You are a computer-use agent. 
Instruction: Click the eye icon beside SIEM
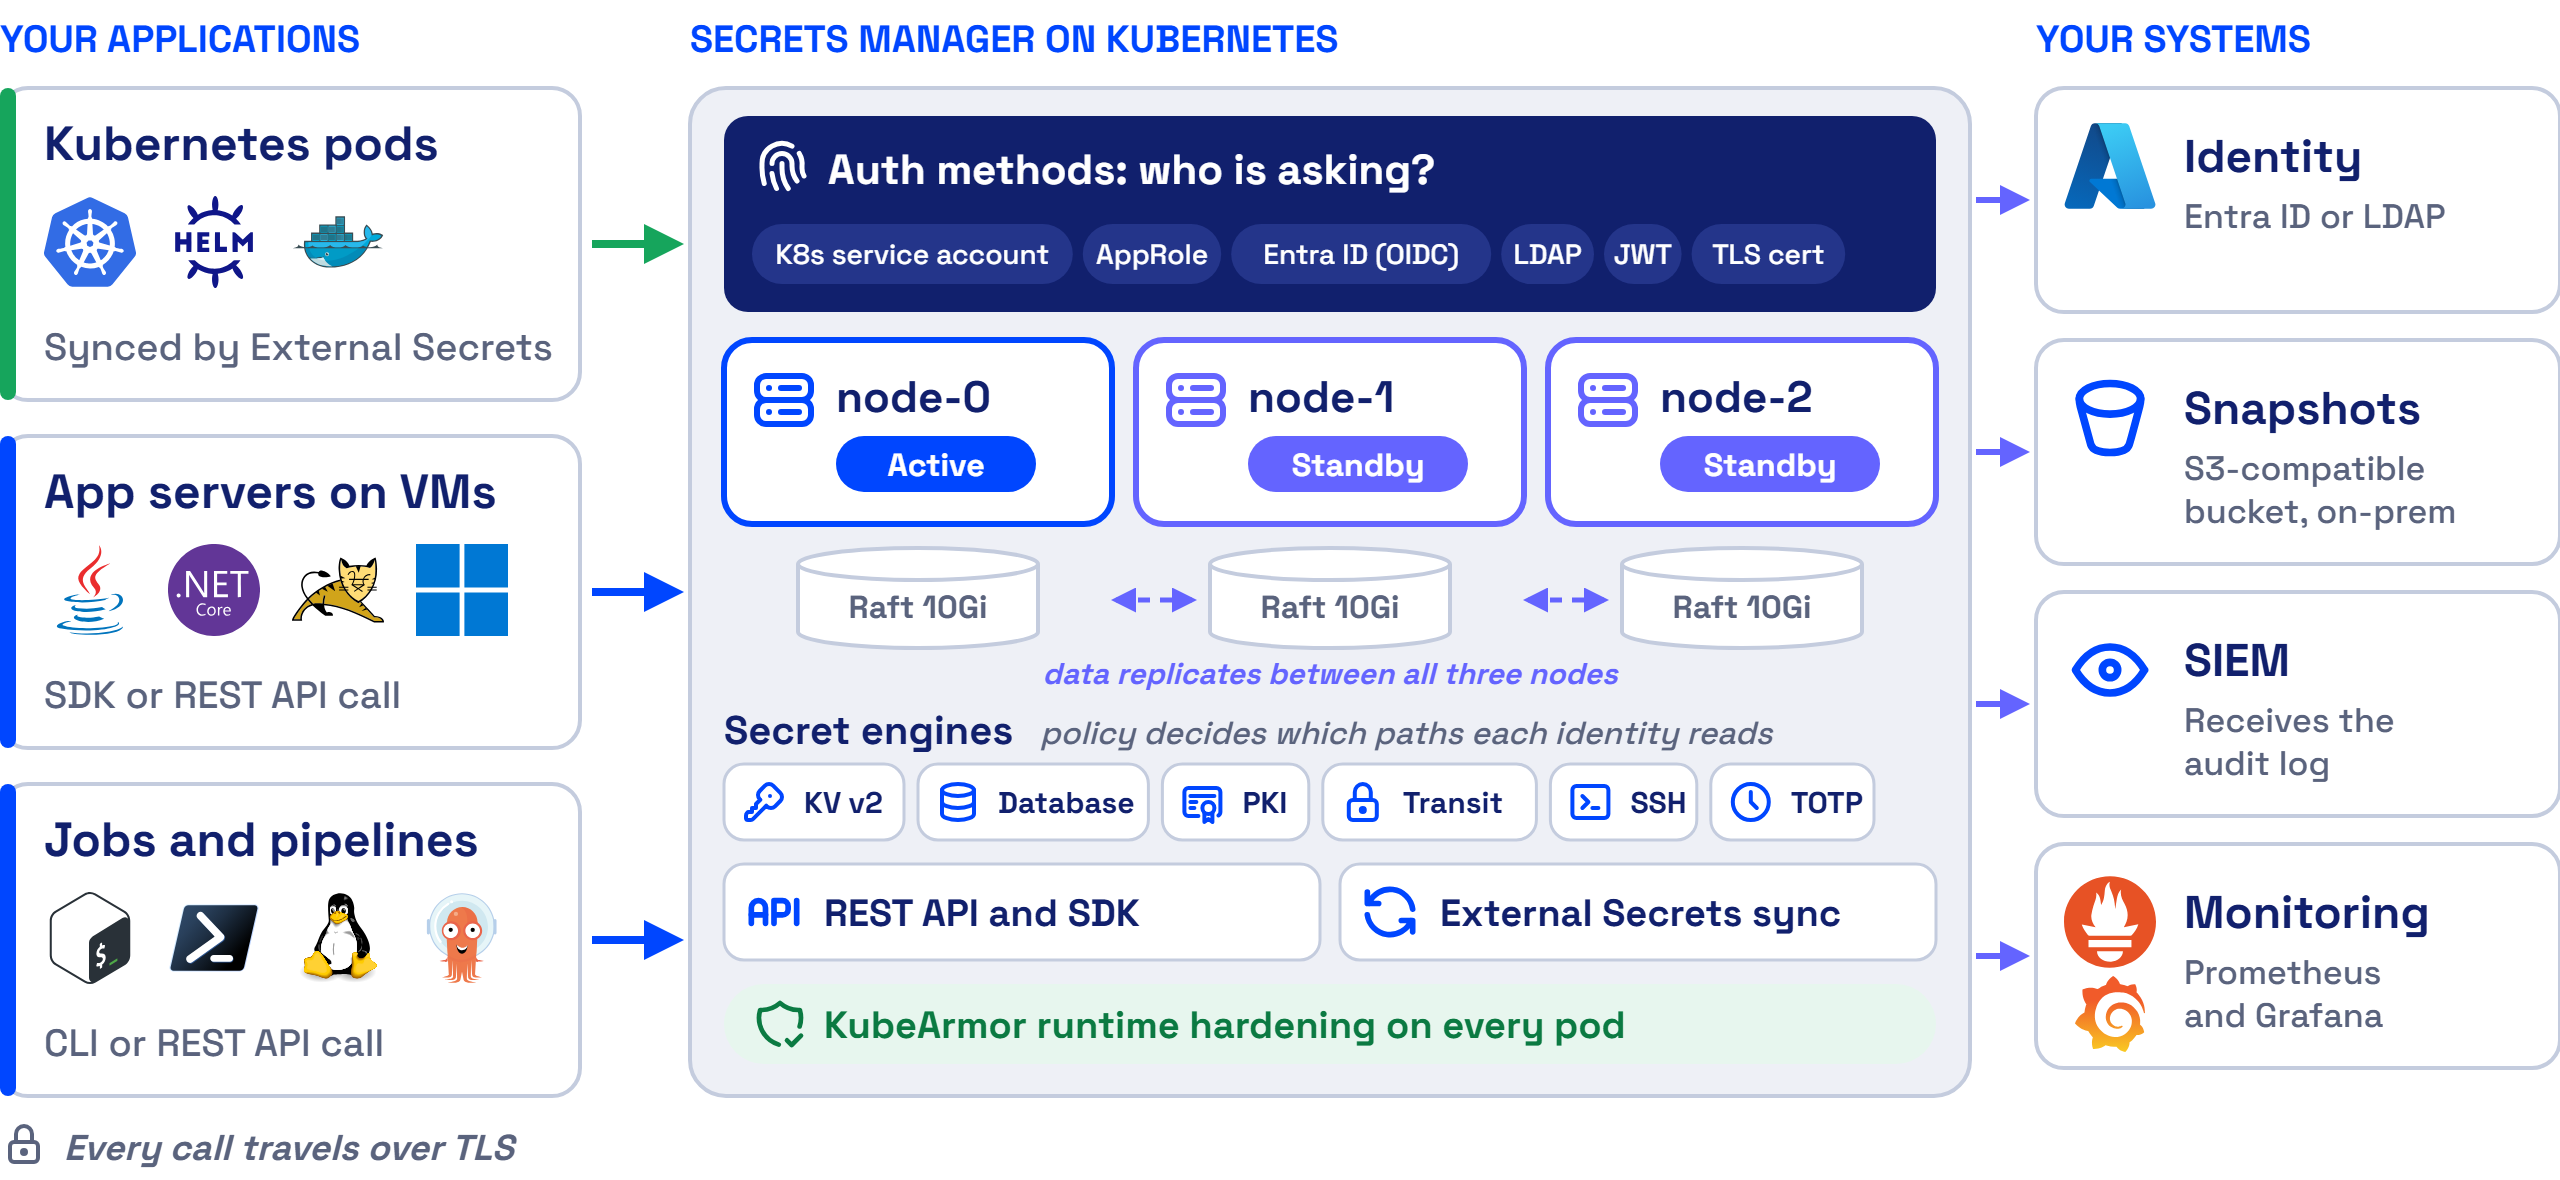(2110, 670)
